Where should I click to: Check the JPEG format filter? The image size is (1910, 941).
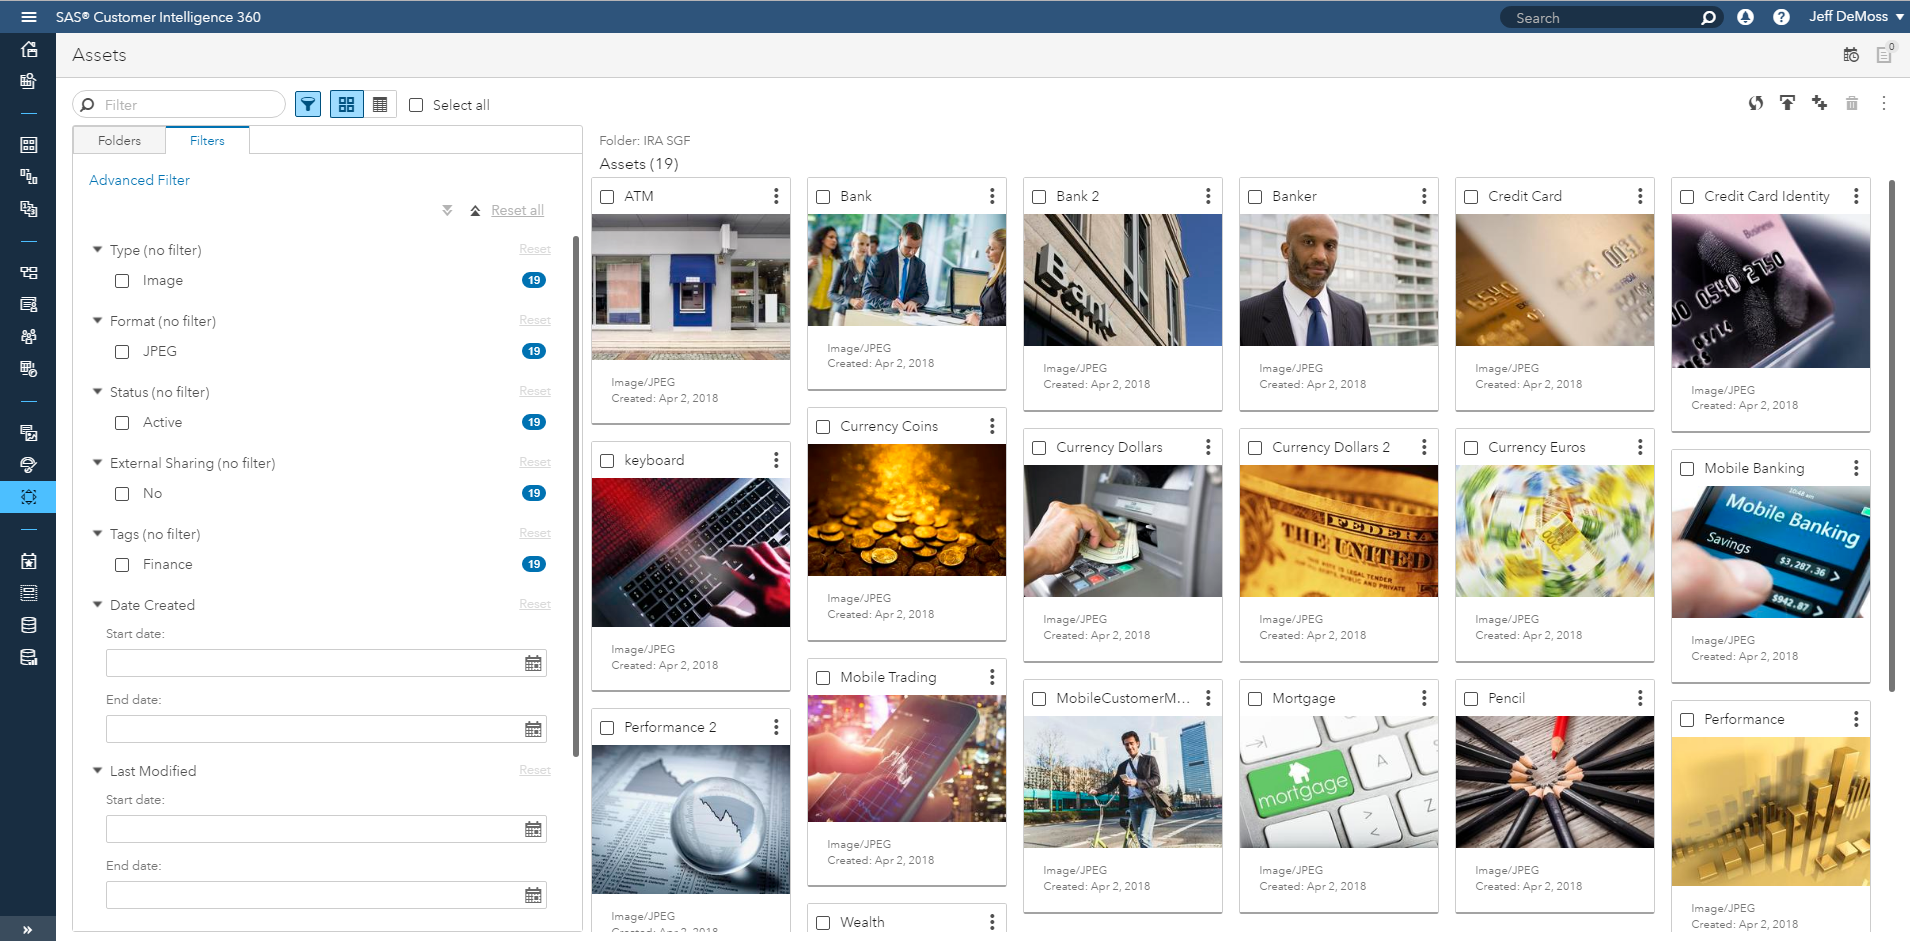122,352
